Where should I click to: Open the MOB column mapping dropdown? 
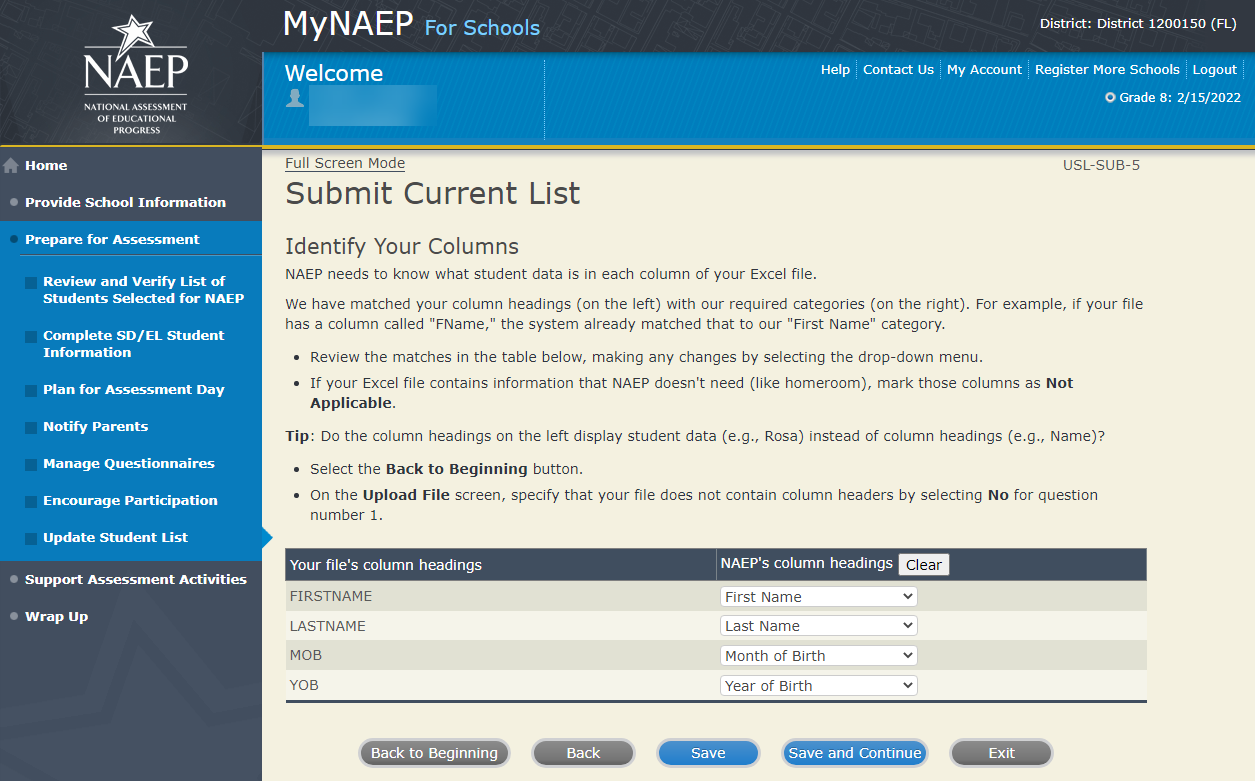(818, 656)
